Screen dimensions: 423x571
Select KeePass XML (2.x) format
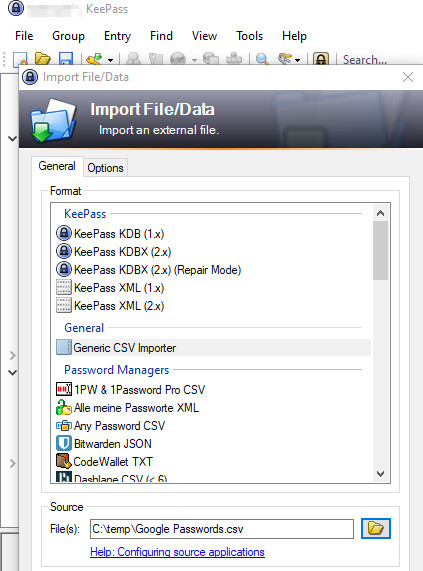click(119, 306)
